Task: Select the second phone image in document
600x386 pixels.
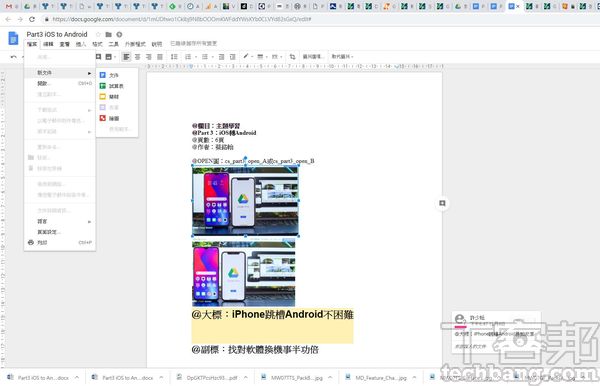Action: (244, 273)
